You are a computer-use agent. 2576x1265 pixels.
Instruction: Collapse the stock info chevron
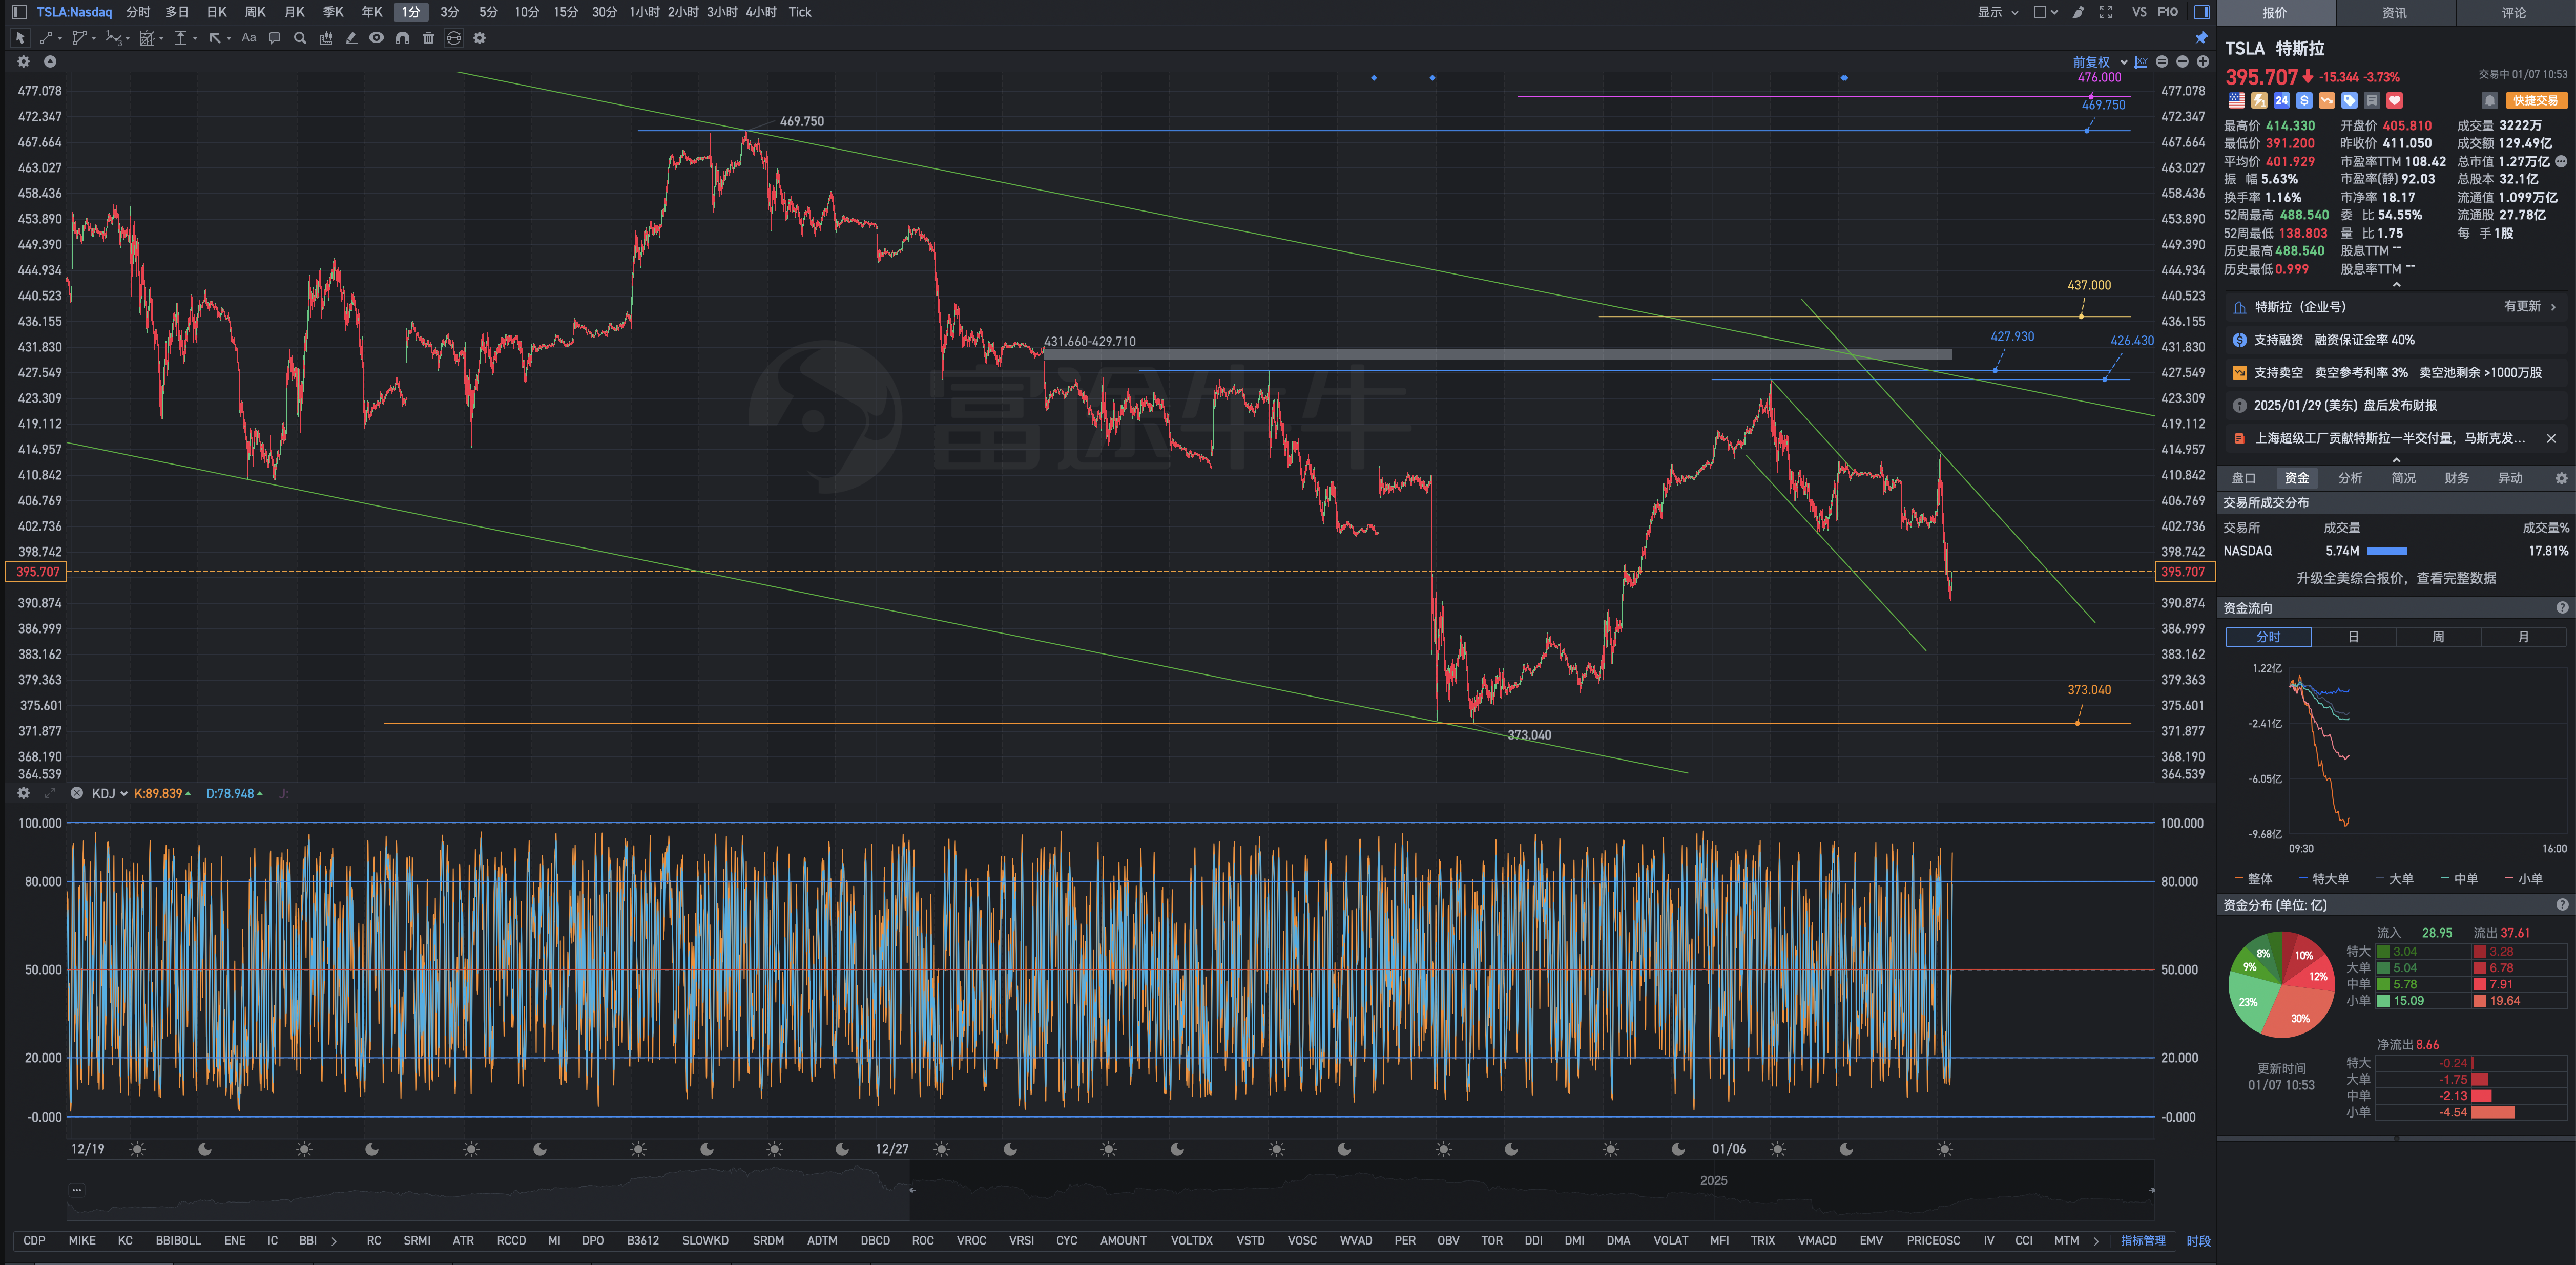click(2396, 285)
